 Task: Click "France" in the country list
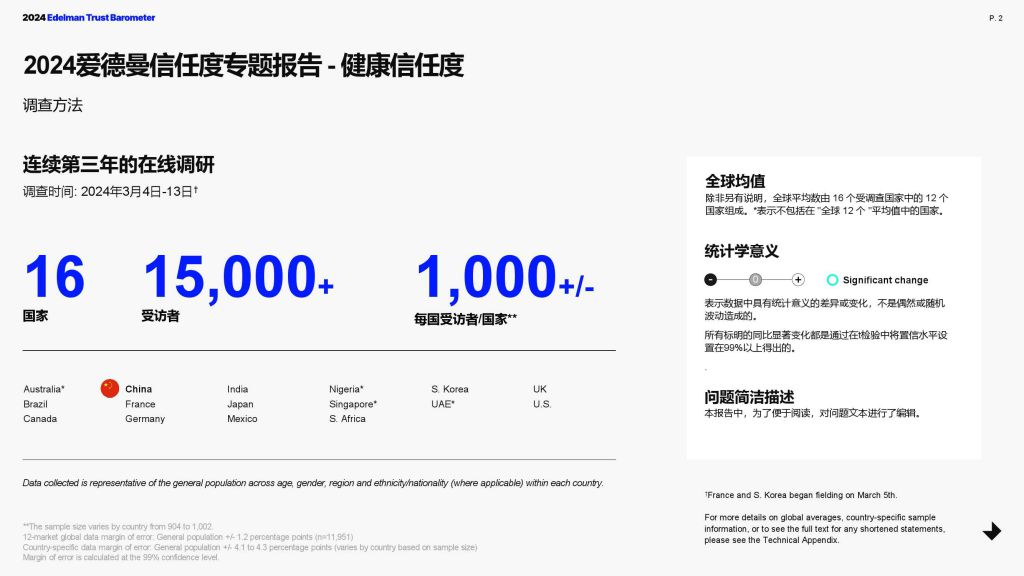point(140,404)
